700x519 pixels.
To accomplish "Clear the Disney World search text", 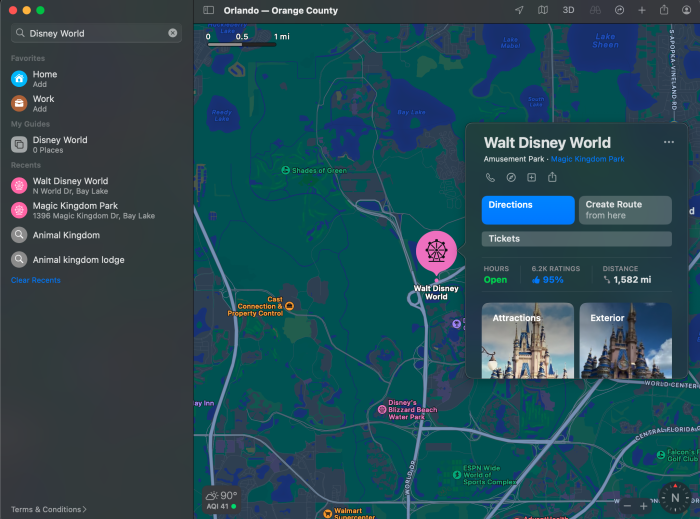I will point(173,33).
